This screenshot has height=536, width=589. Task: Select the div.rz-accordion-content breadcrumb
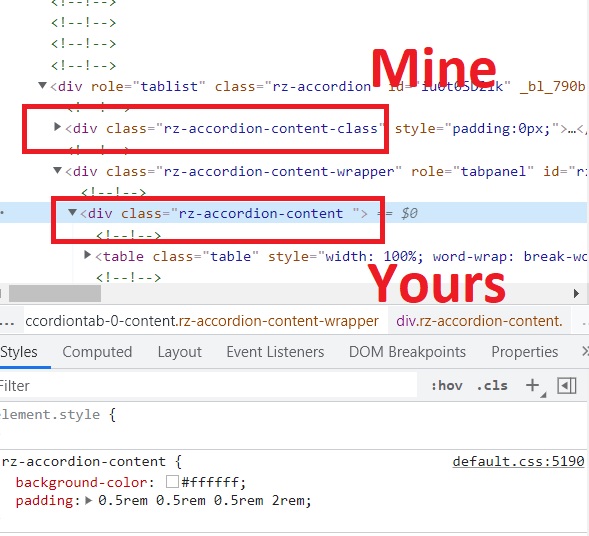click(479, 321)
